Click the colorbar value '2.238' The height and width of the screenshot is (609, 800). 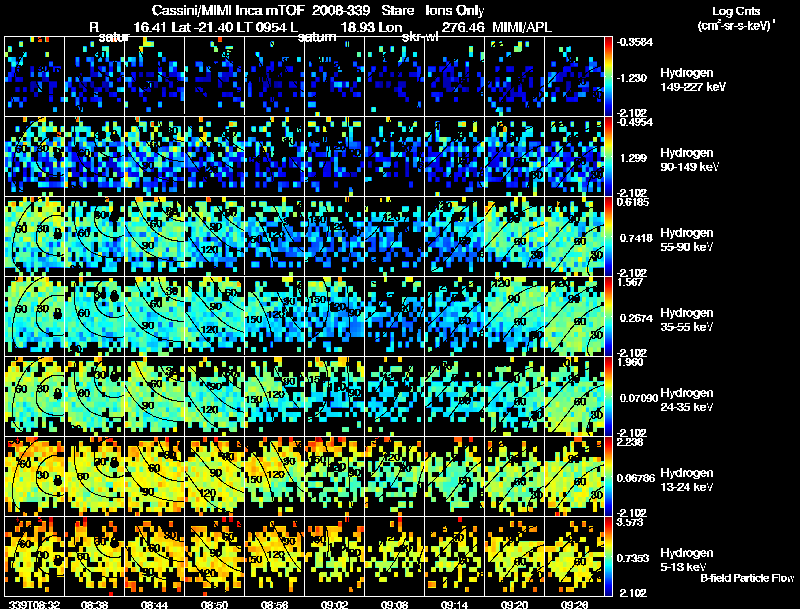click(630, 442)
